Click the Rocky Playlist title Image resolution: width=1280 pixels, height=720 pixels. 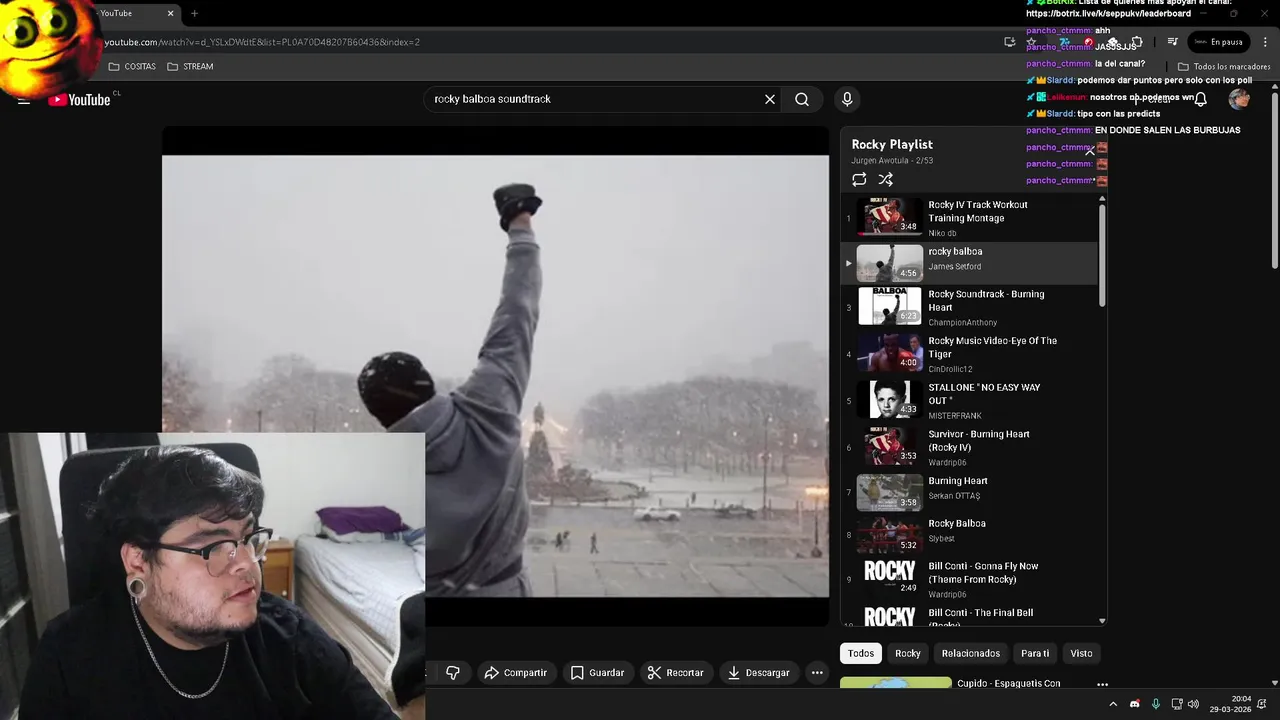pos(892,144)
